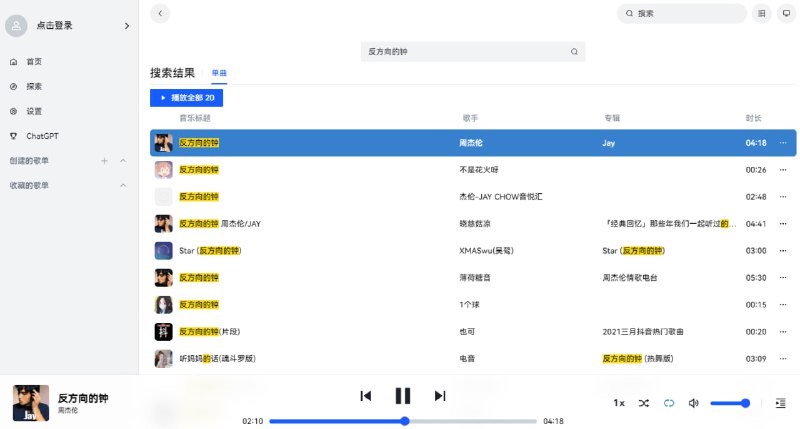Open more options for the 02:48 song row
Screen dimensions: 800x429
783,197
